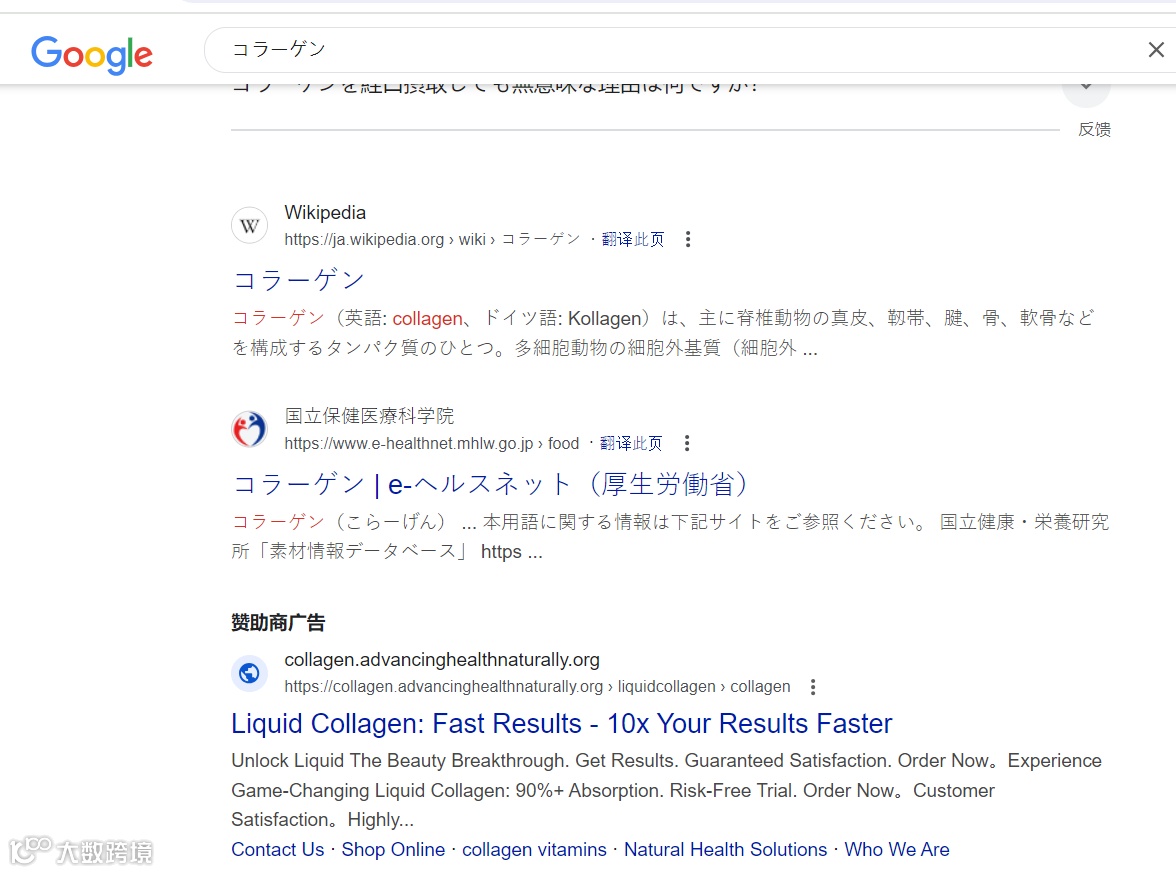Click the 国立保健医療科学院 favicon

pos(250,429)
